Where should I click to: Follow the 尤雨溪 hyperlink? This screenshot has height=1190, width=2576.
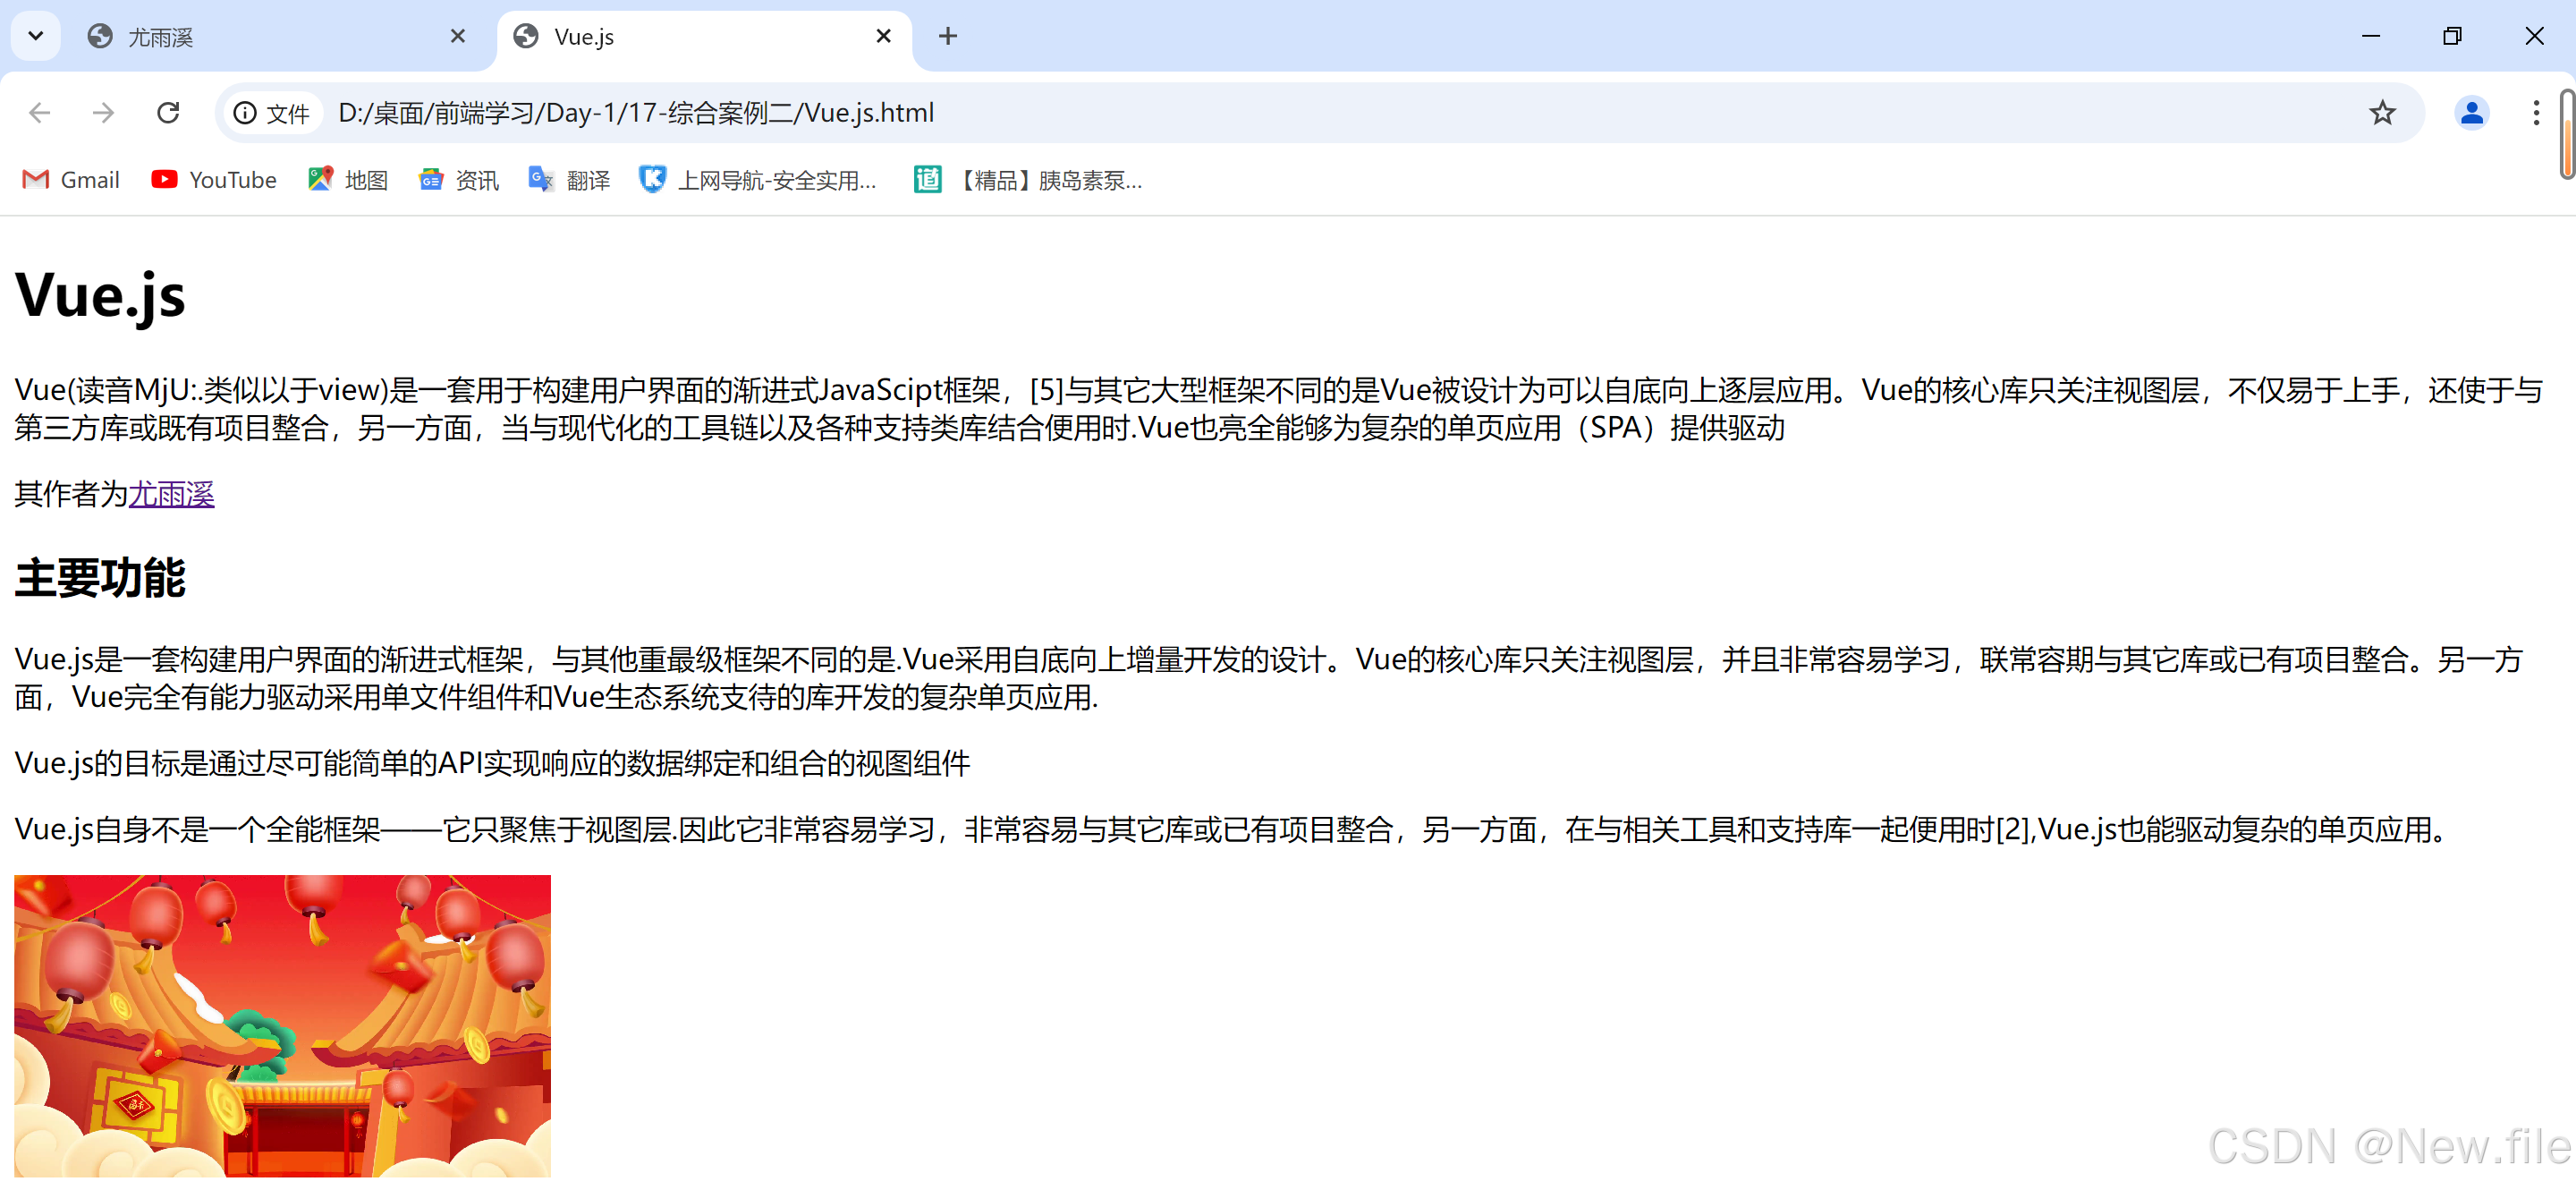pos(171,494)
